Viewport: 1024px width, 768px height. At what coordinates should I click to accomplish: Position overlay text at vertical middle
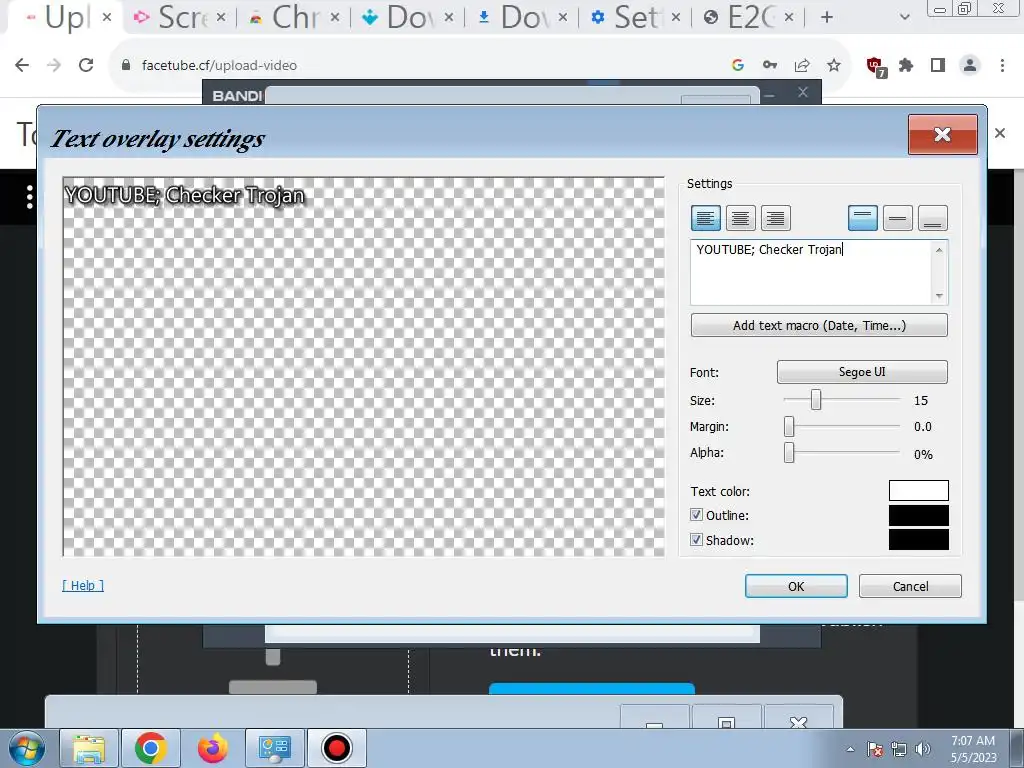point(897,218)
